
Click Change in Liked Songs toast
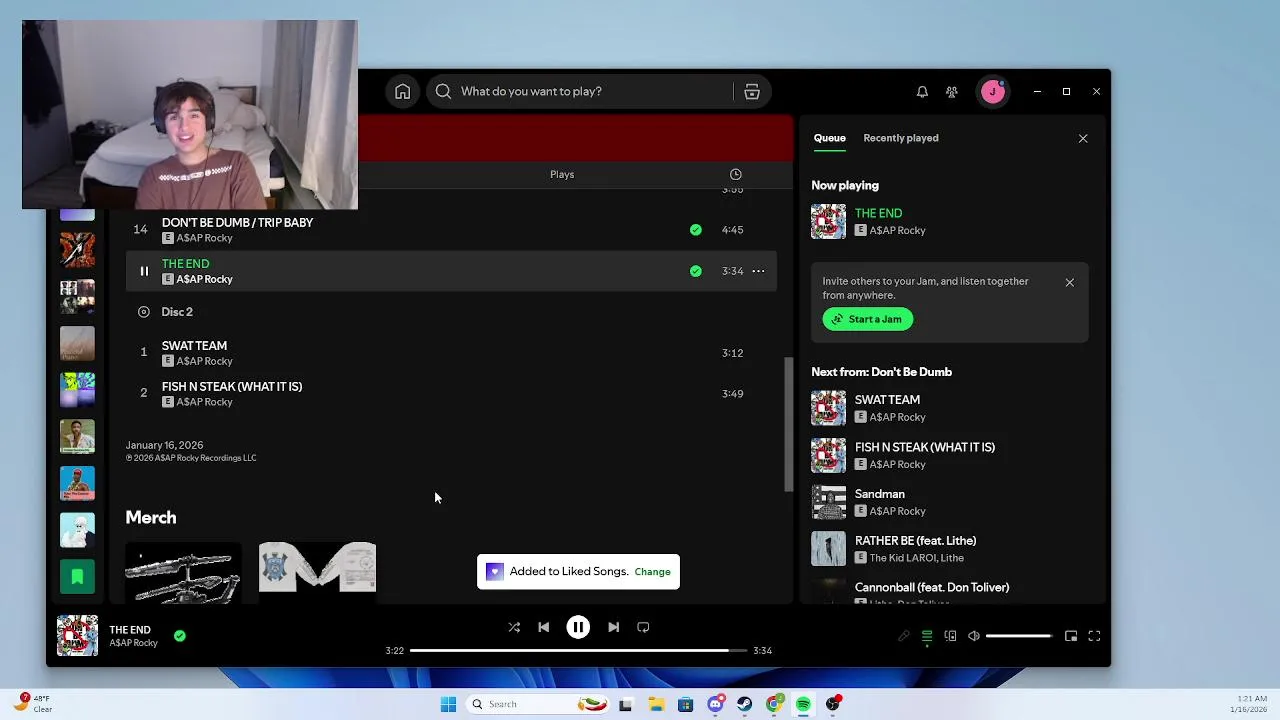point(652,572)
